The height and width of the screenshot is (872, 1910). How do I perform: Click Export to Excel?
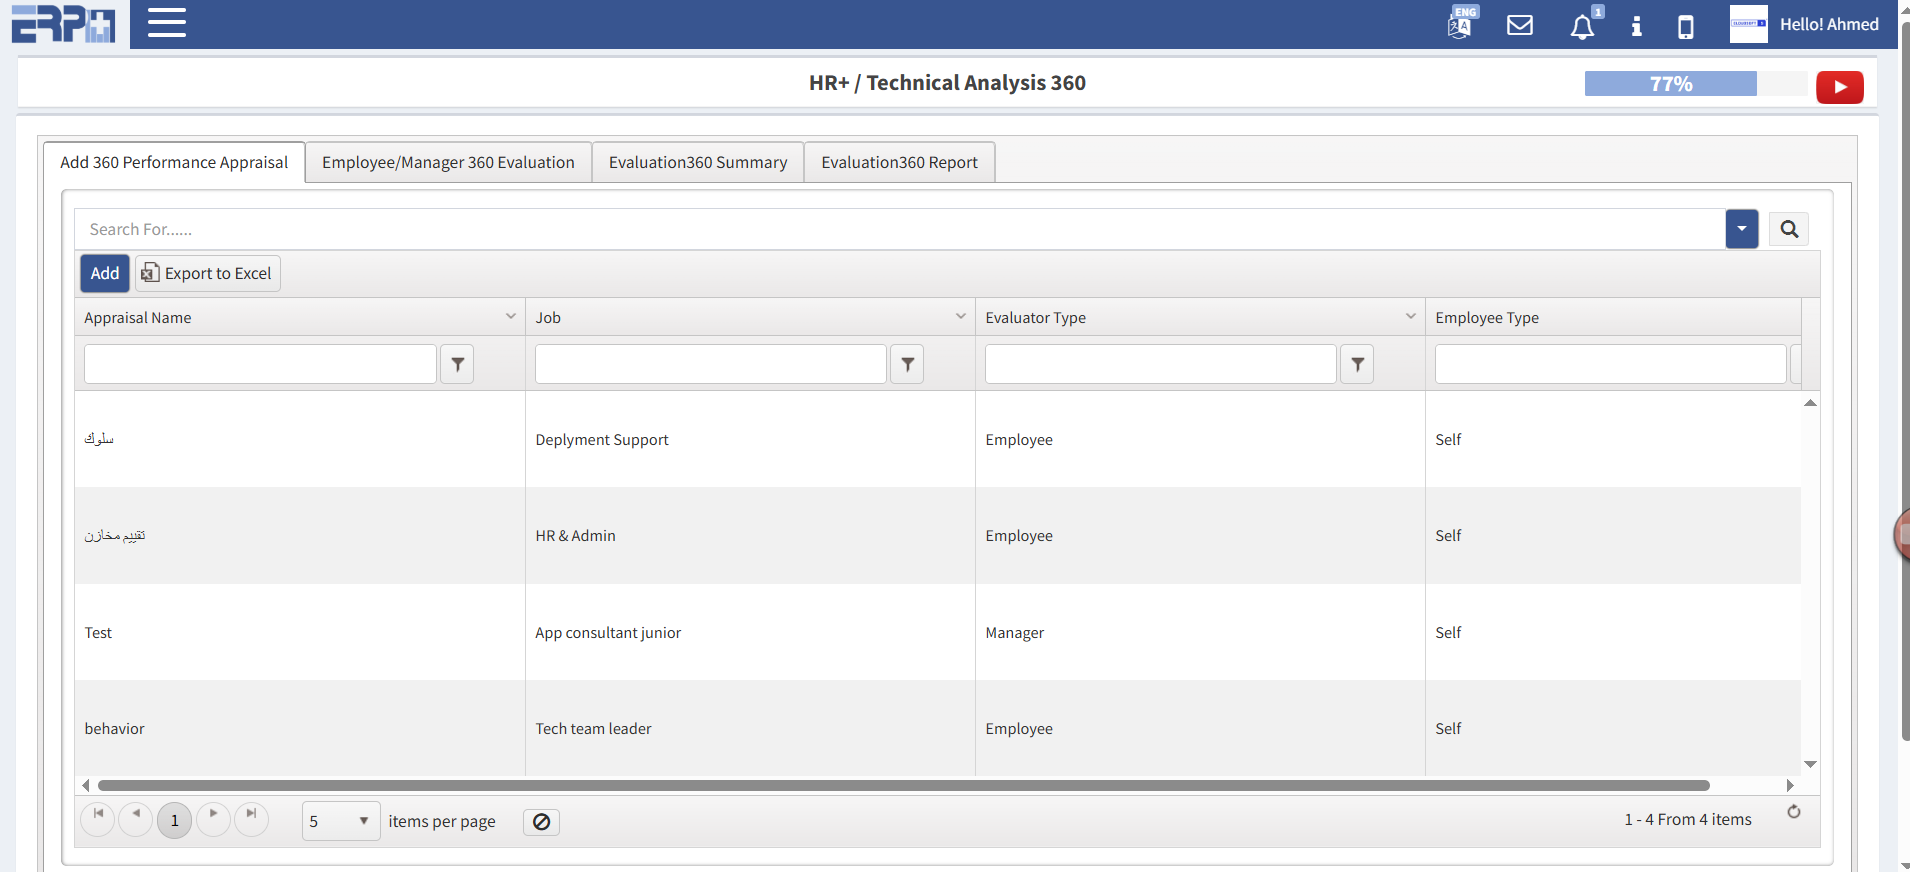[x=208, y=273]
